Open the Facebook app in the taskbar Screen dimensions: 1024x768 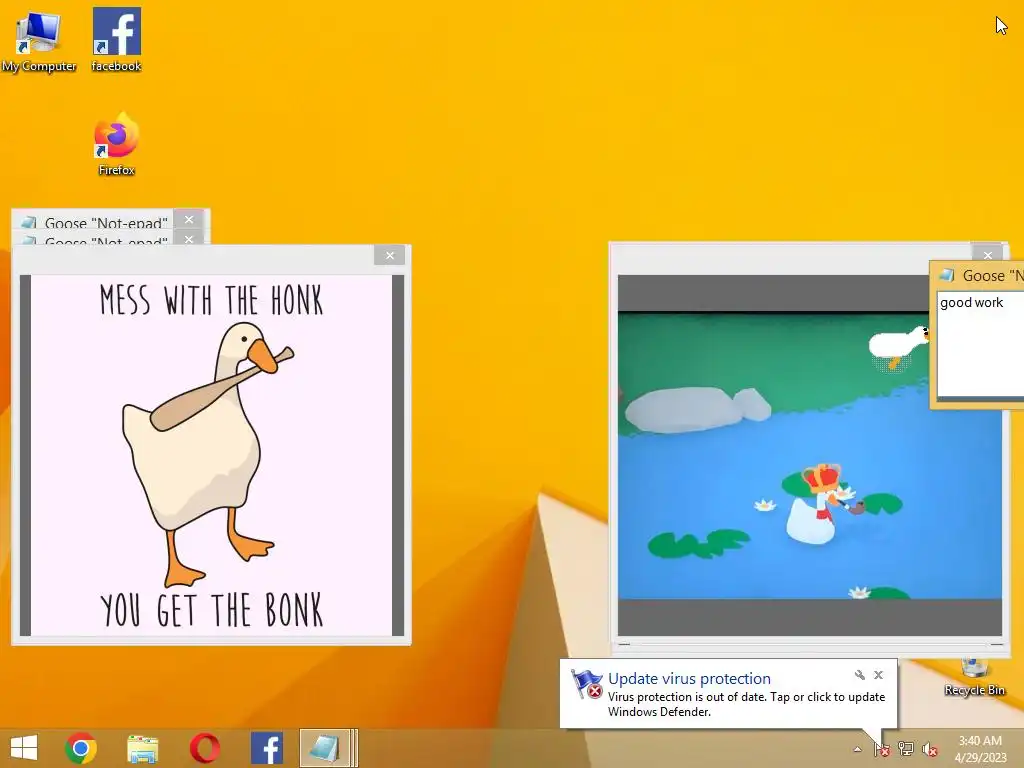[x=266, y=748]
